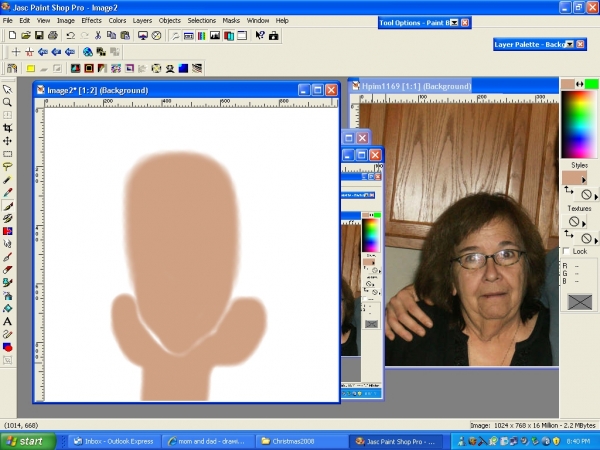Open foreground Textures flyout arrow
The height and width of the screenshot is (450, 600).
584,223
